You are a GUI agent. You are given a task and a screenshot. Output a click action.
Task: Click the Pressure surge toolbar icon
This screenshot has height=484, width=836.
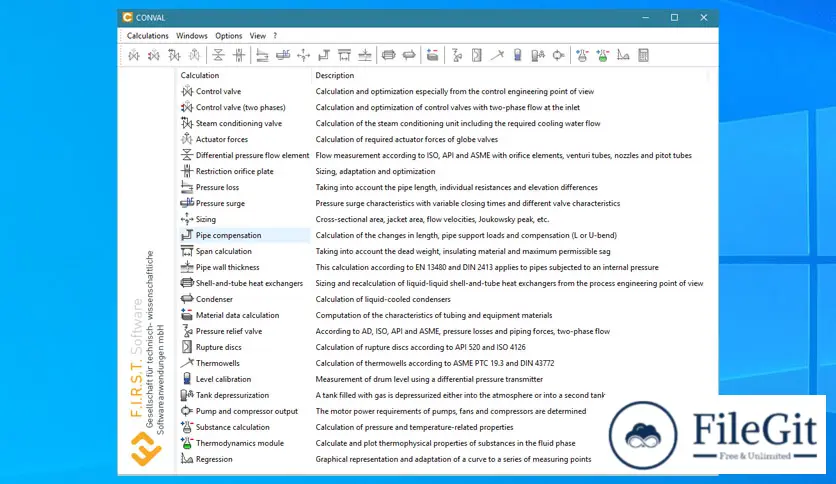tap(283, 55)
